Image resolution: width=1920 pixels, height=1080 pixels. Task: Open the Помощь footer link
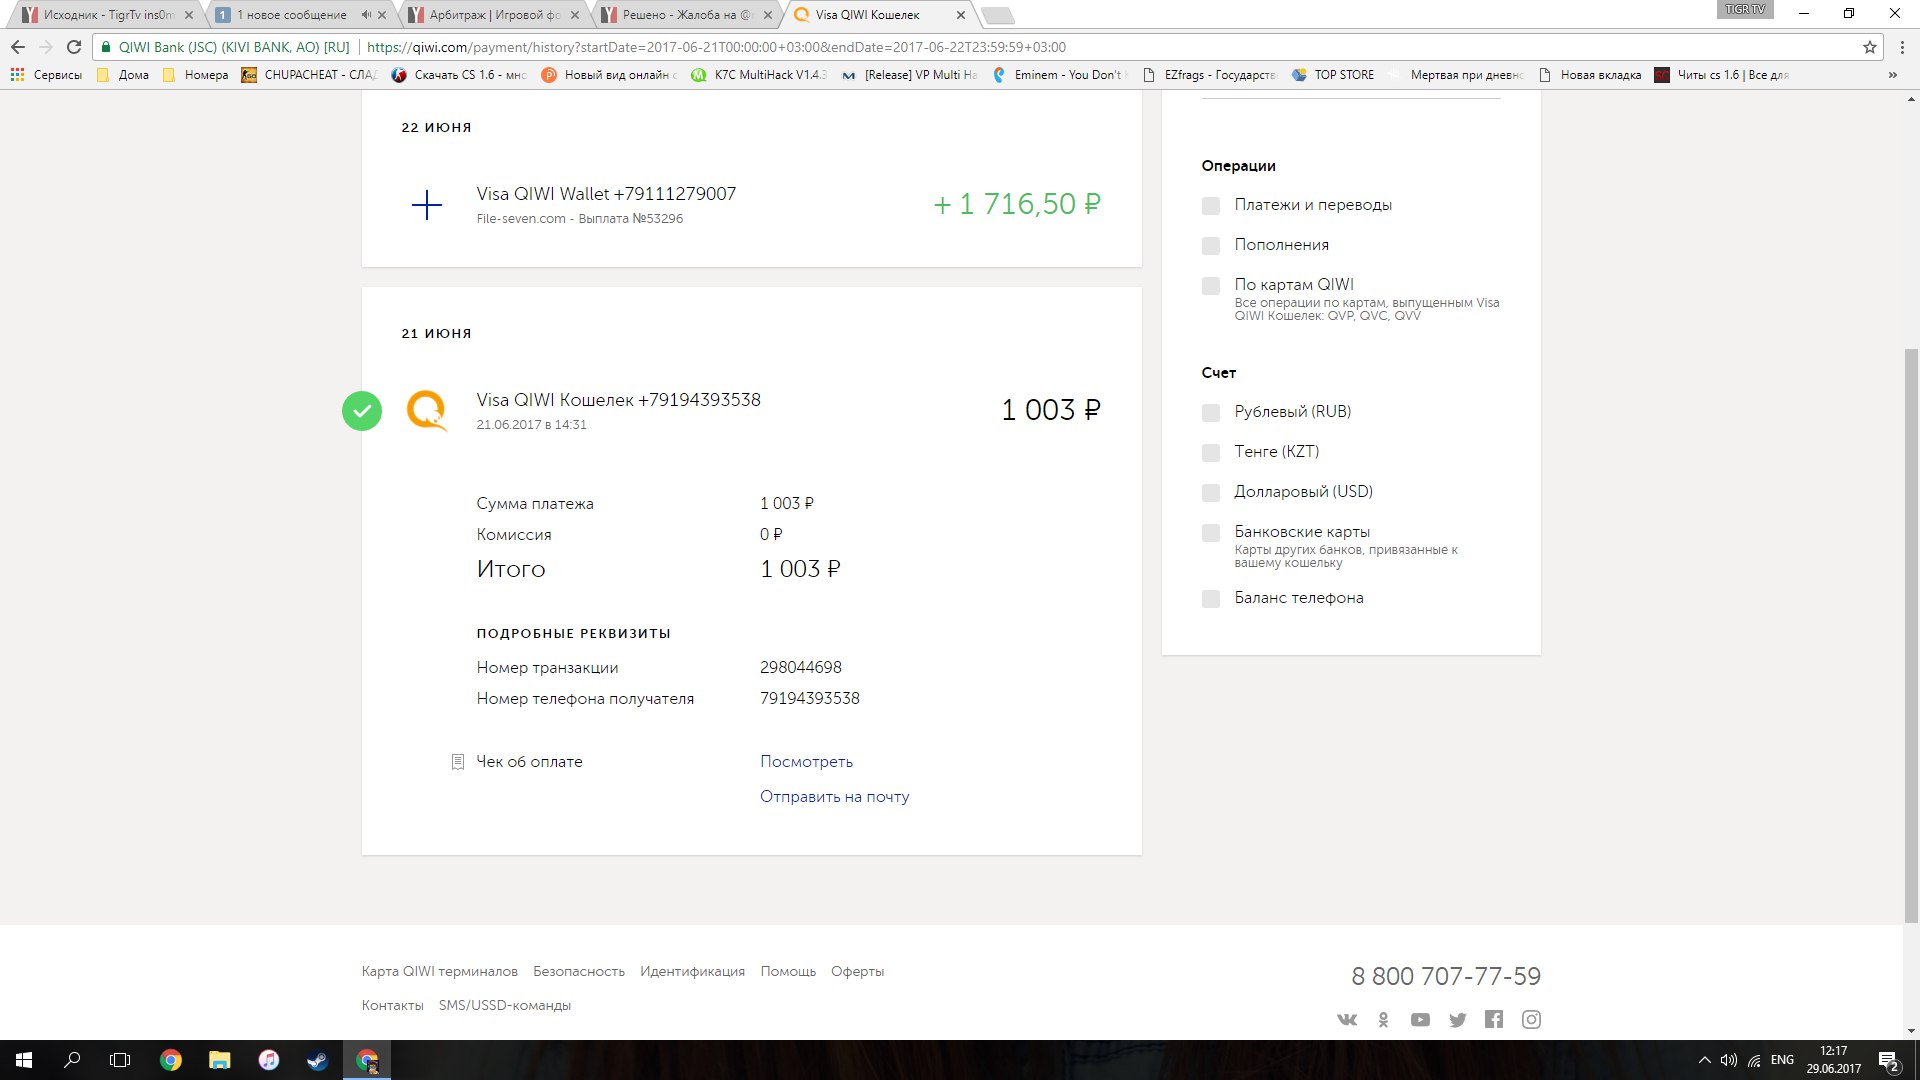tap(788, 972)
